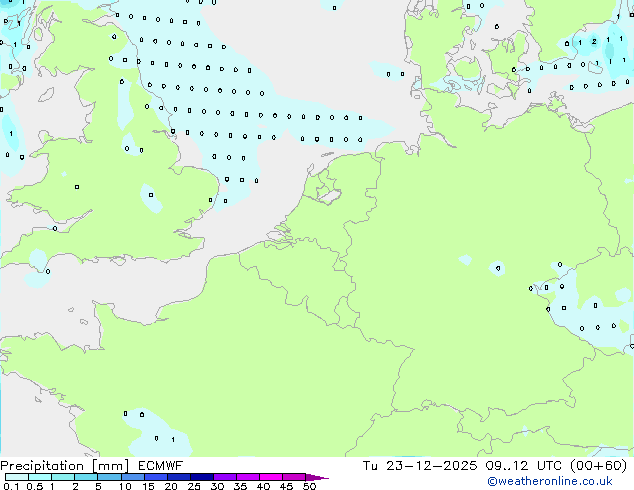Click the legend label '50'
634x490 pixels.
[309, 486]
